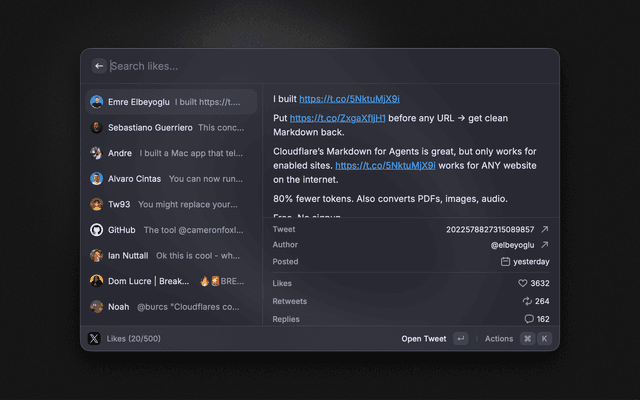Open author @elbeyoglu external link arrow
The image size is (640, 400).
pyautogui.click(x=545, y=245)
